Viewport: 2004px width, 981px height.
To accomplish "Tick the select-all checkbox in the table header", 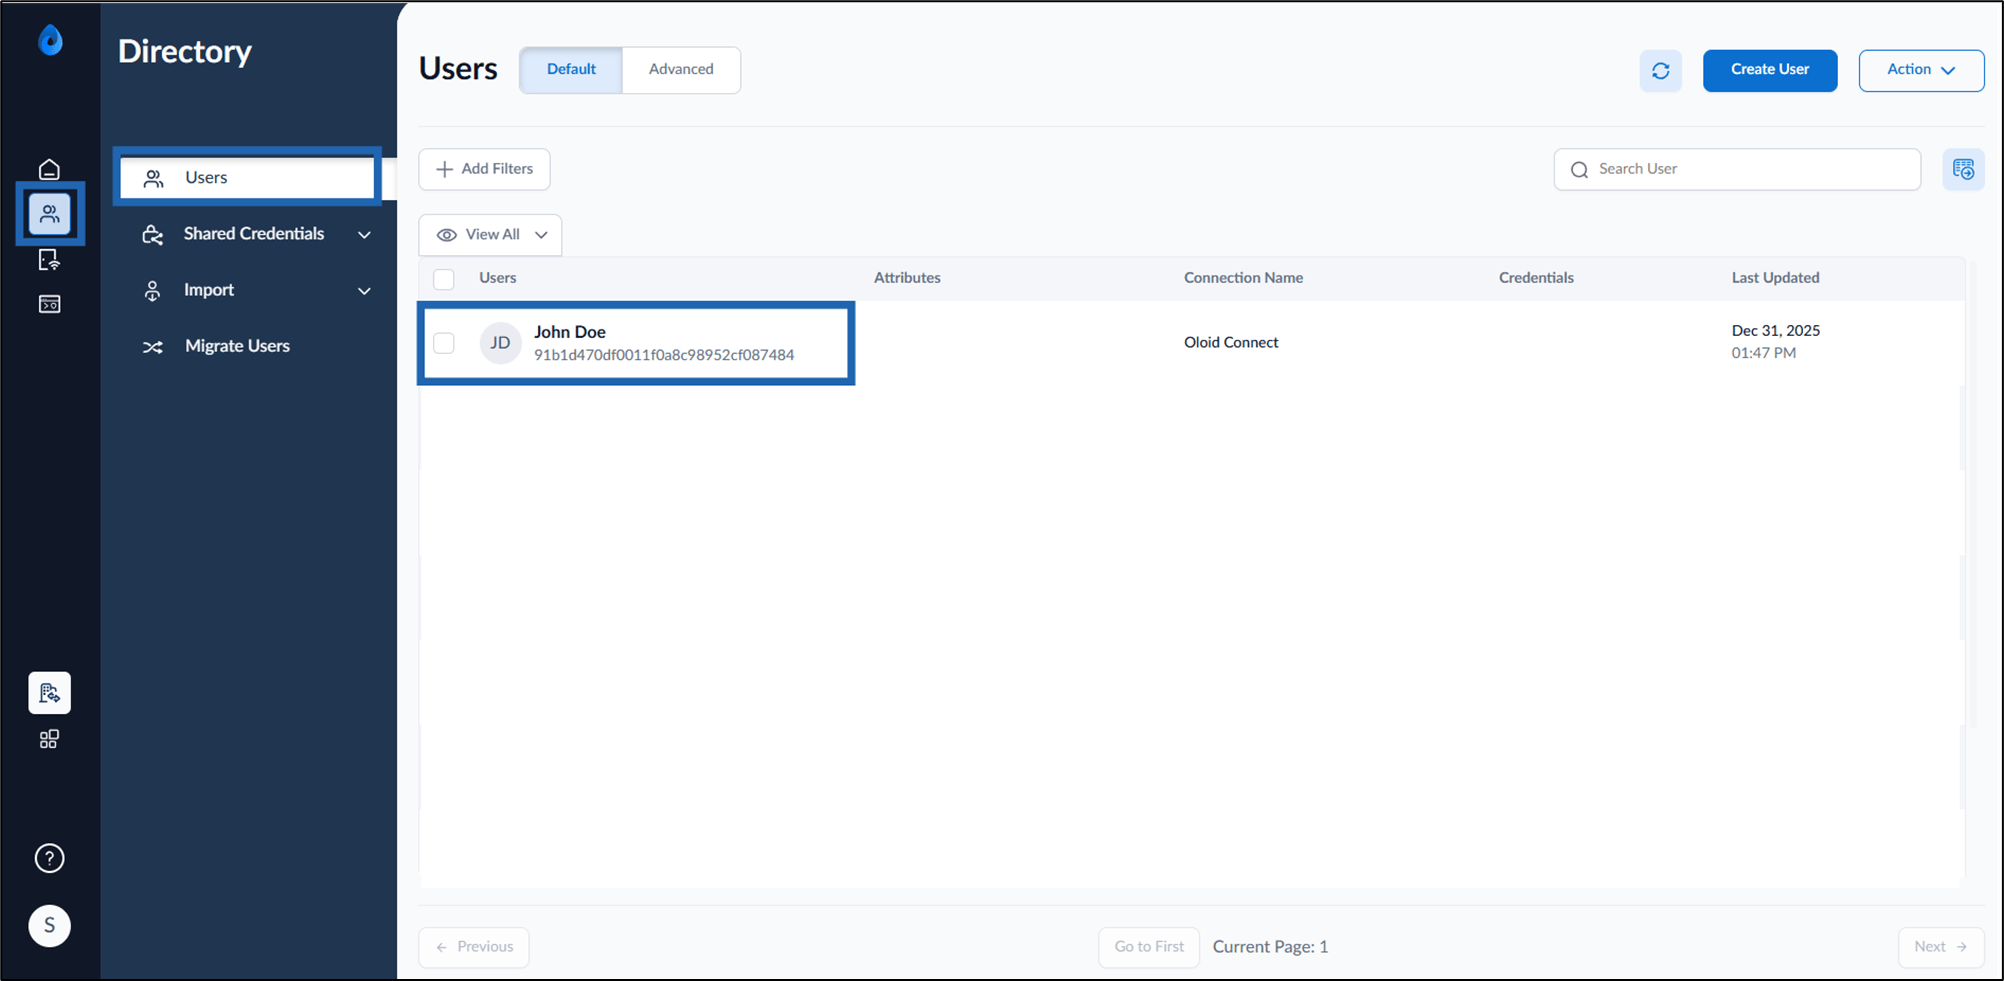I will 444,279.
